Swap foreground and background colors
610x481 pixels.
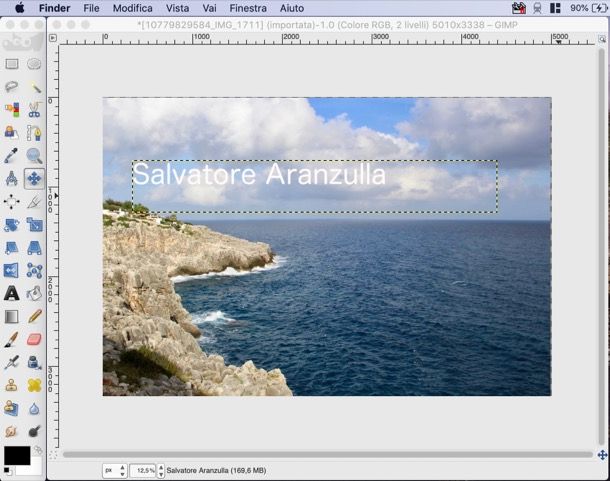tap(38, 450)
